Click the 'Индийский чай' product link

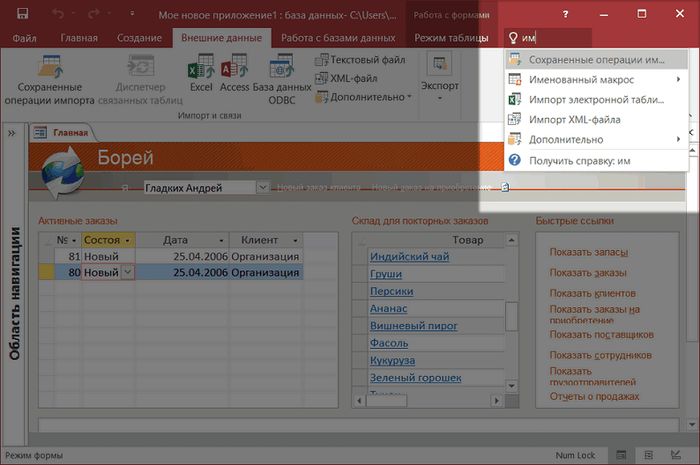click(x=409, y=257)
